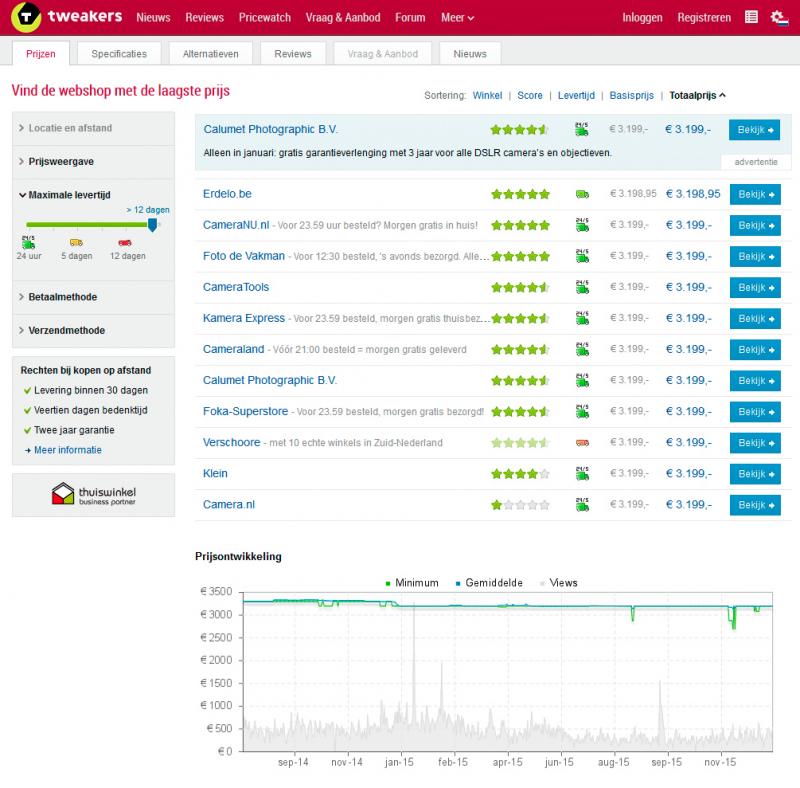
Task: Click the star rating for Erdelo.be
Action: [x=520, y=194]
